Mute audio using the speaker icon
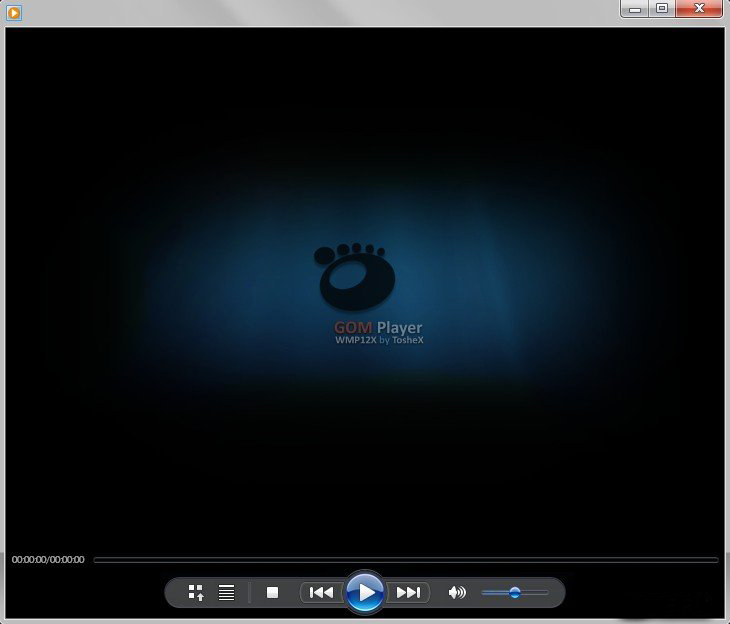The height and width of the screenshot is (624, 730). (x=457, y=592)
